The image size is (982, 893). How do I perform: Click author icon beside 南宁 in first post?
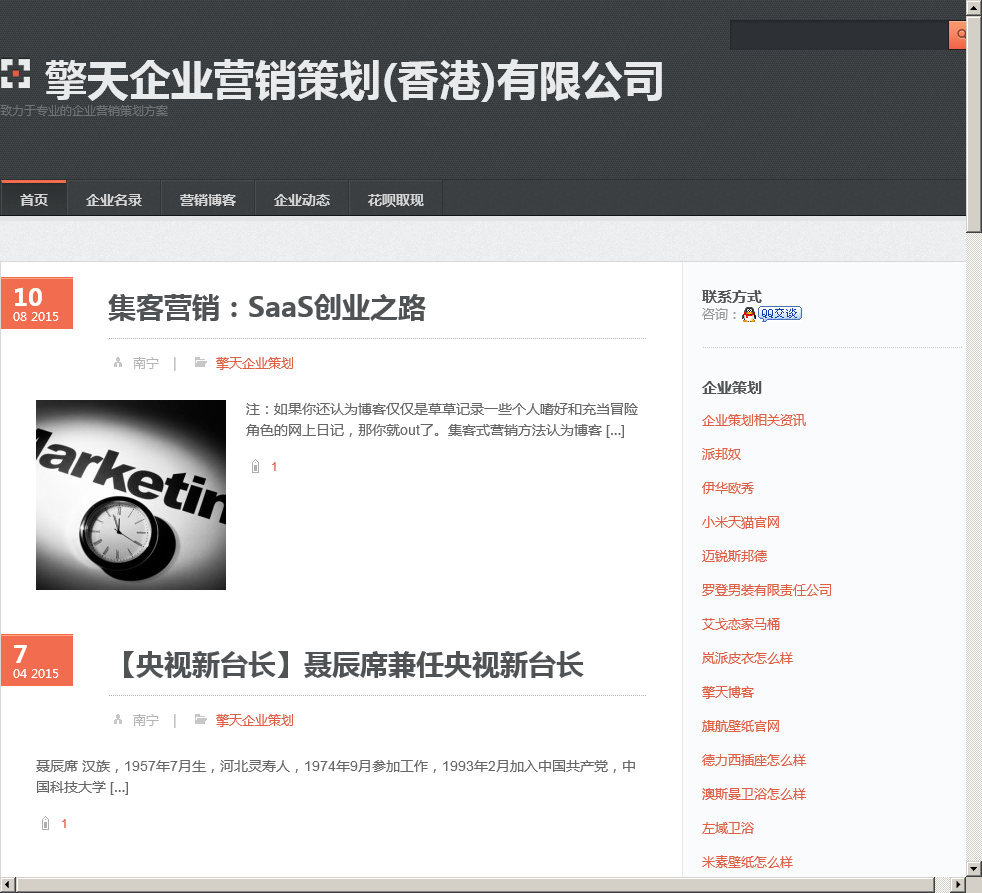click(118, 362)
